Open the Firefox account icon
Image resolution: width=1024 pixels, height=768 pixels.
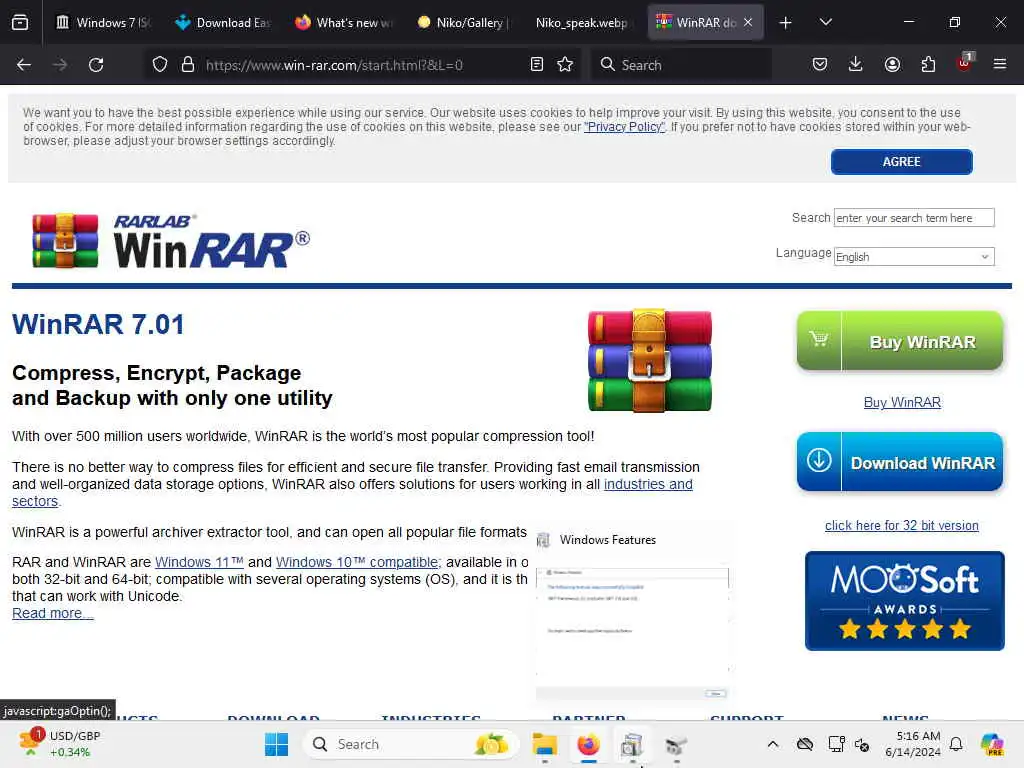click(x=892, y=65)
